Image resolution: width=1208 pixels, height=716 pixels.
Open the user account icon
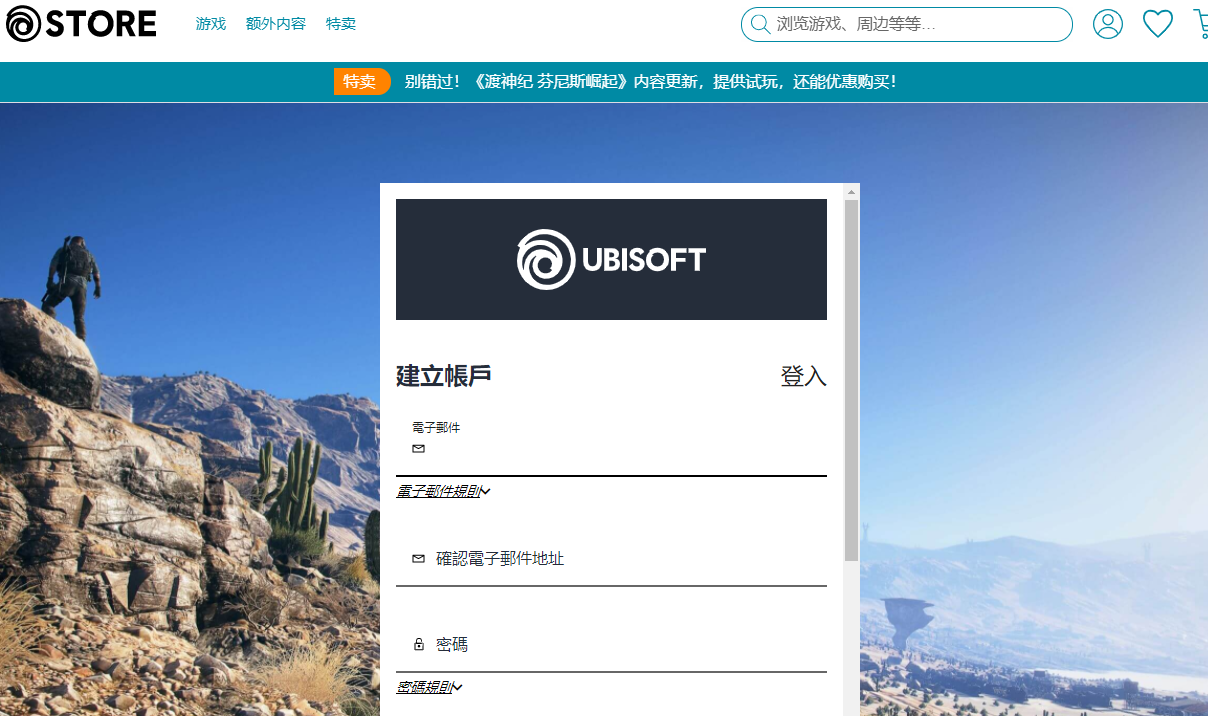coord(1108,24)
